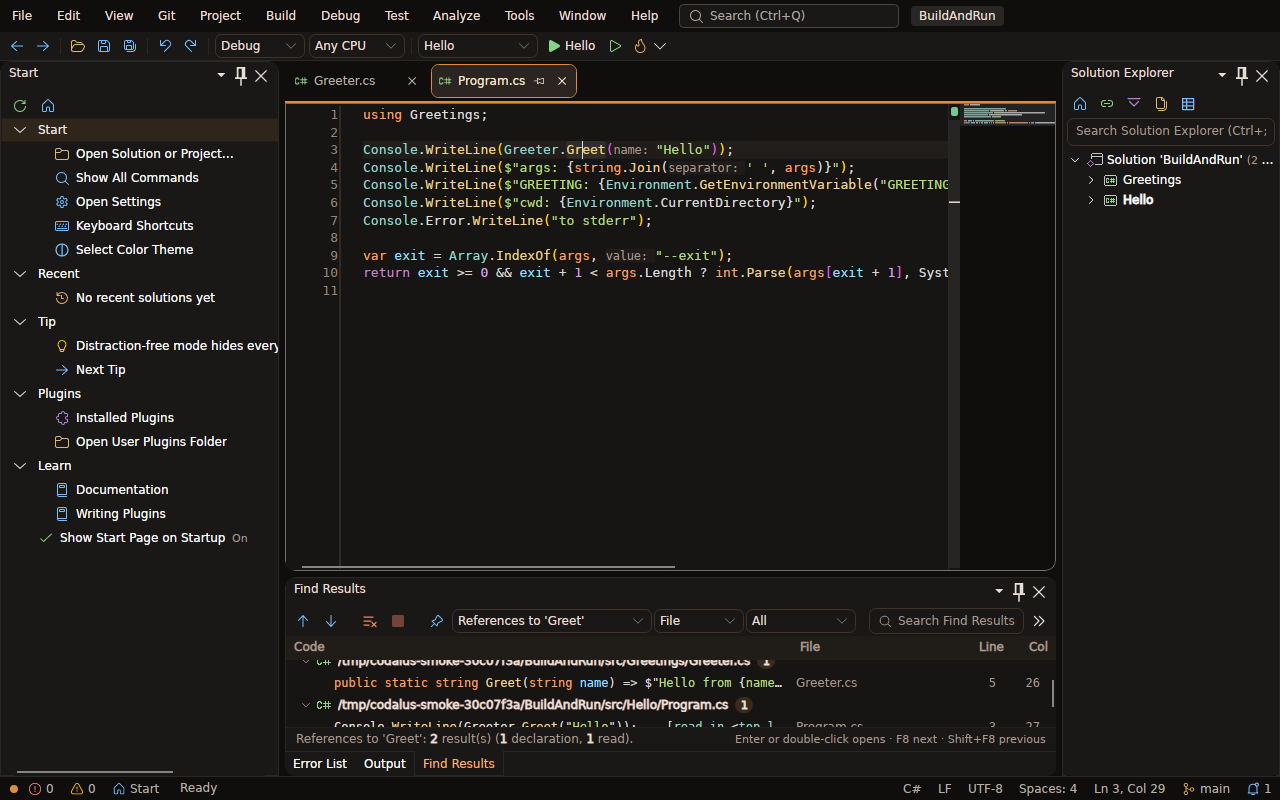Viewport: 1280px width, 800px height.
Task: Click the green link icon in Solution Explorer
Action: click(1107, 104)
